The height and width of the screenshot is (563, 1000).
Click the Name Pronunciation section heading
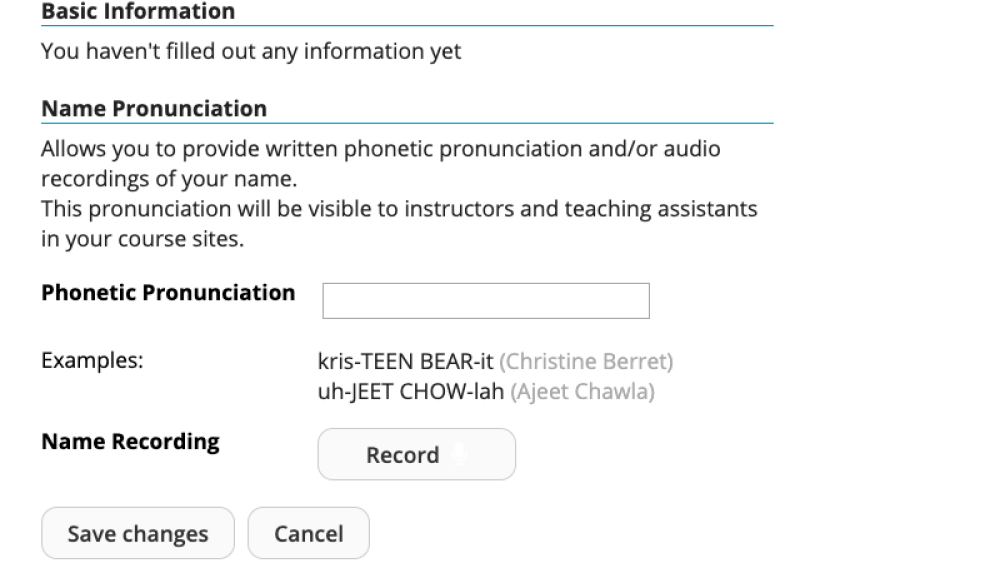click(x=154, y=108)
